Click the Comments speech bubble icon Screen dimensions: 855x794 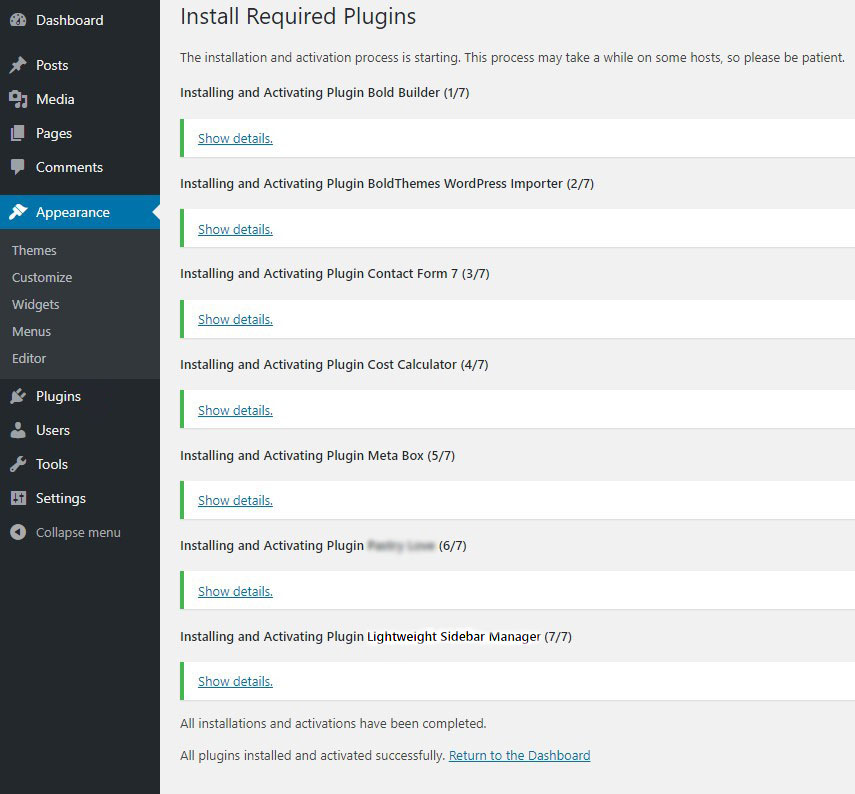18,167
